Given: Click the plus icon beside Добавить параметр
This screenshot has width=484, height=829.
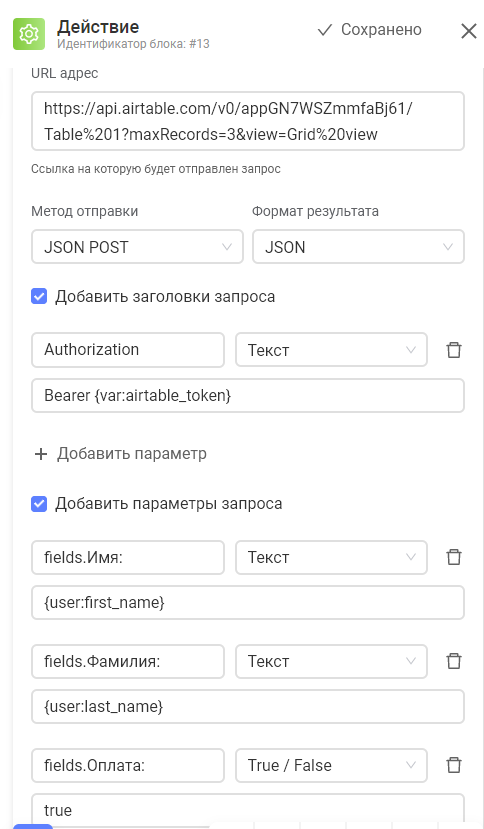Looking at the screenshot, I should [41, 454].
